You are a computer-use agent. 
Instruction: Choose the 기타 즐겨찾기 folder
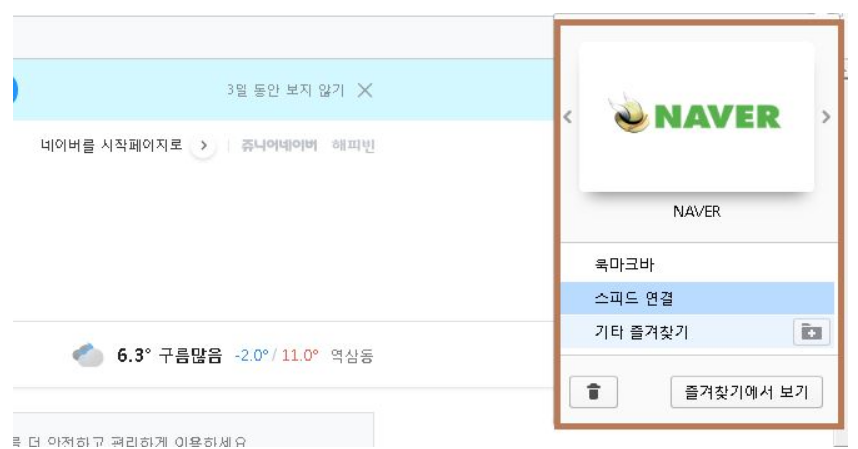pyautogui.click(x=676, y=332)
